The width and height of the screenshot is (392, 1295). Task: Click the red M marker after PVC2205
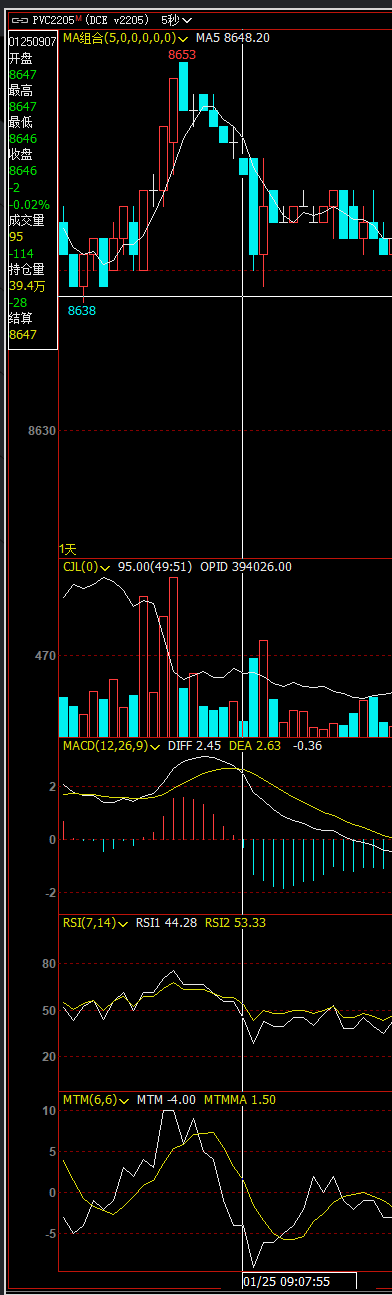79,18
